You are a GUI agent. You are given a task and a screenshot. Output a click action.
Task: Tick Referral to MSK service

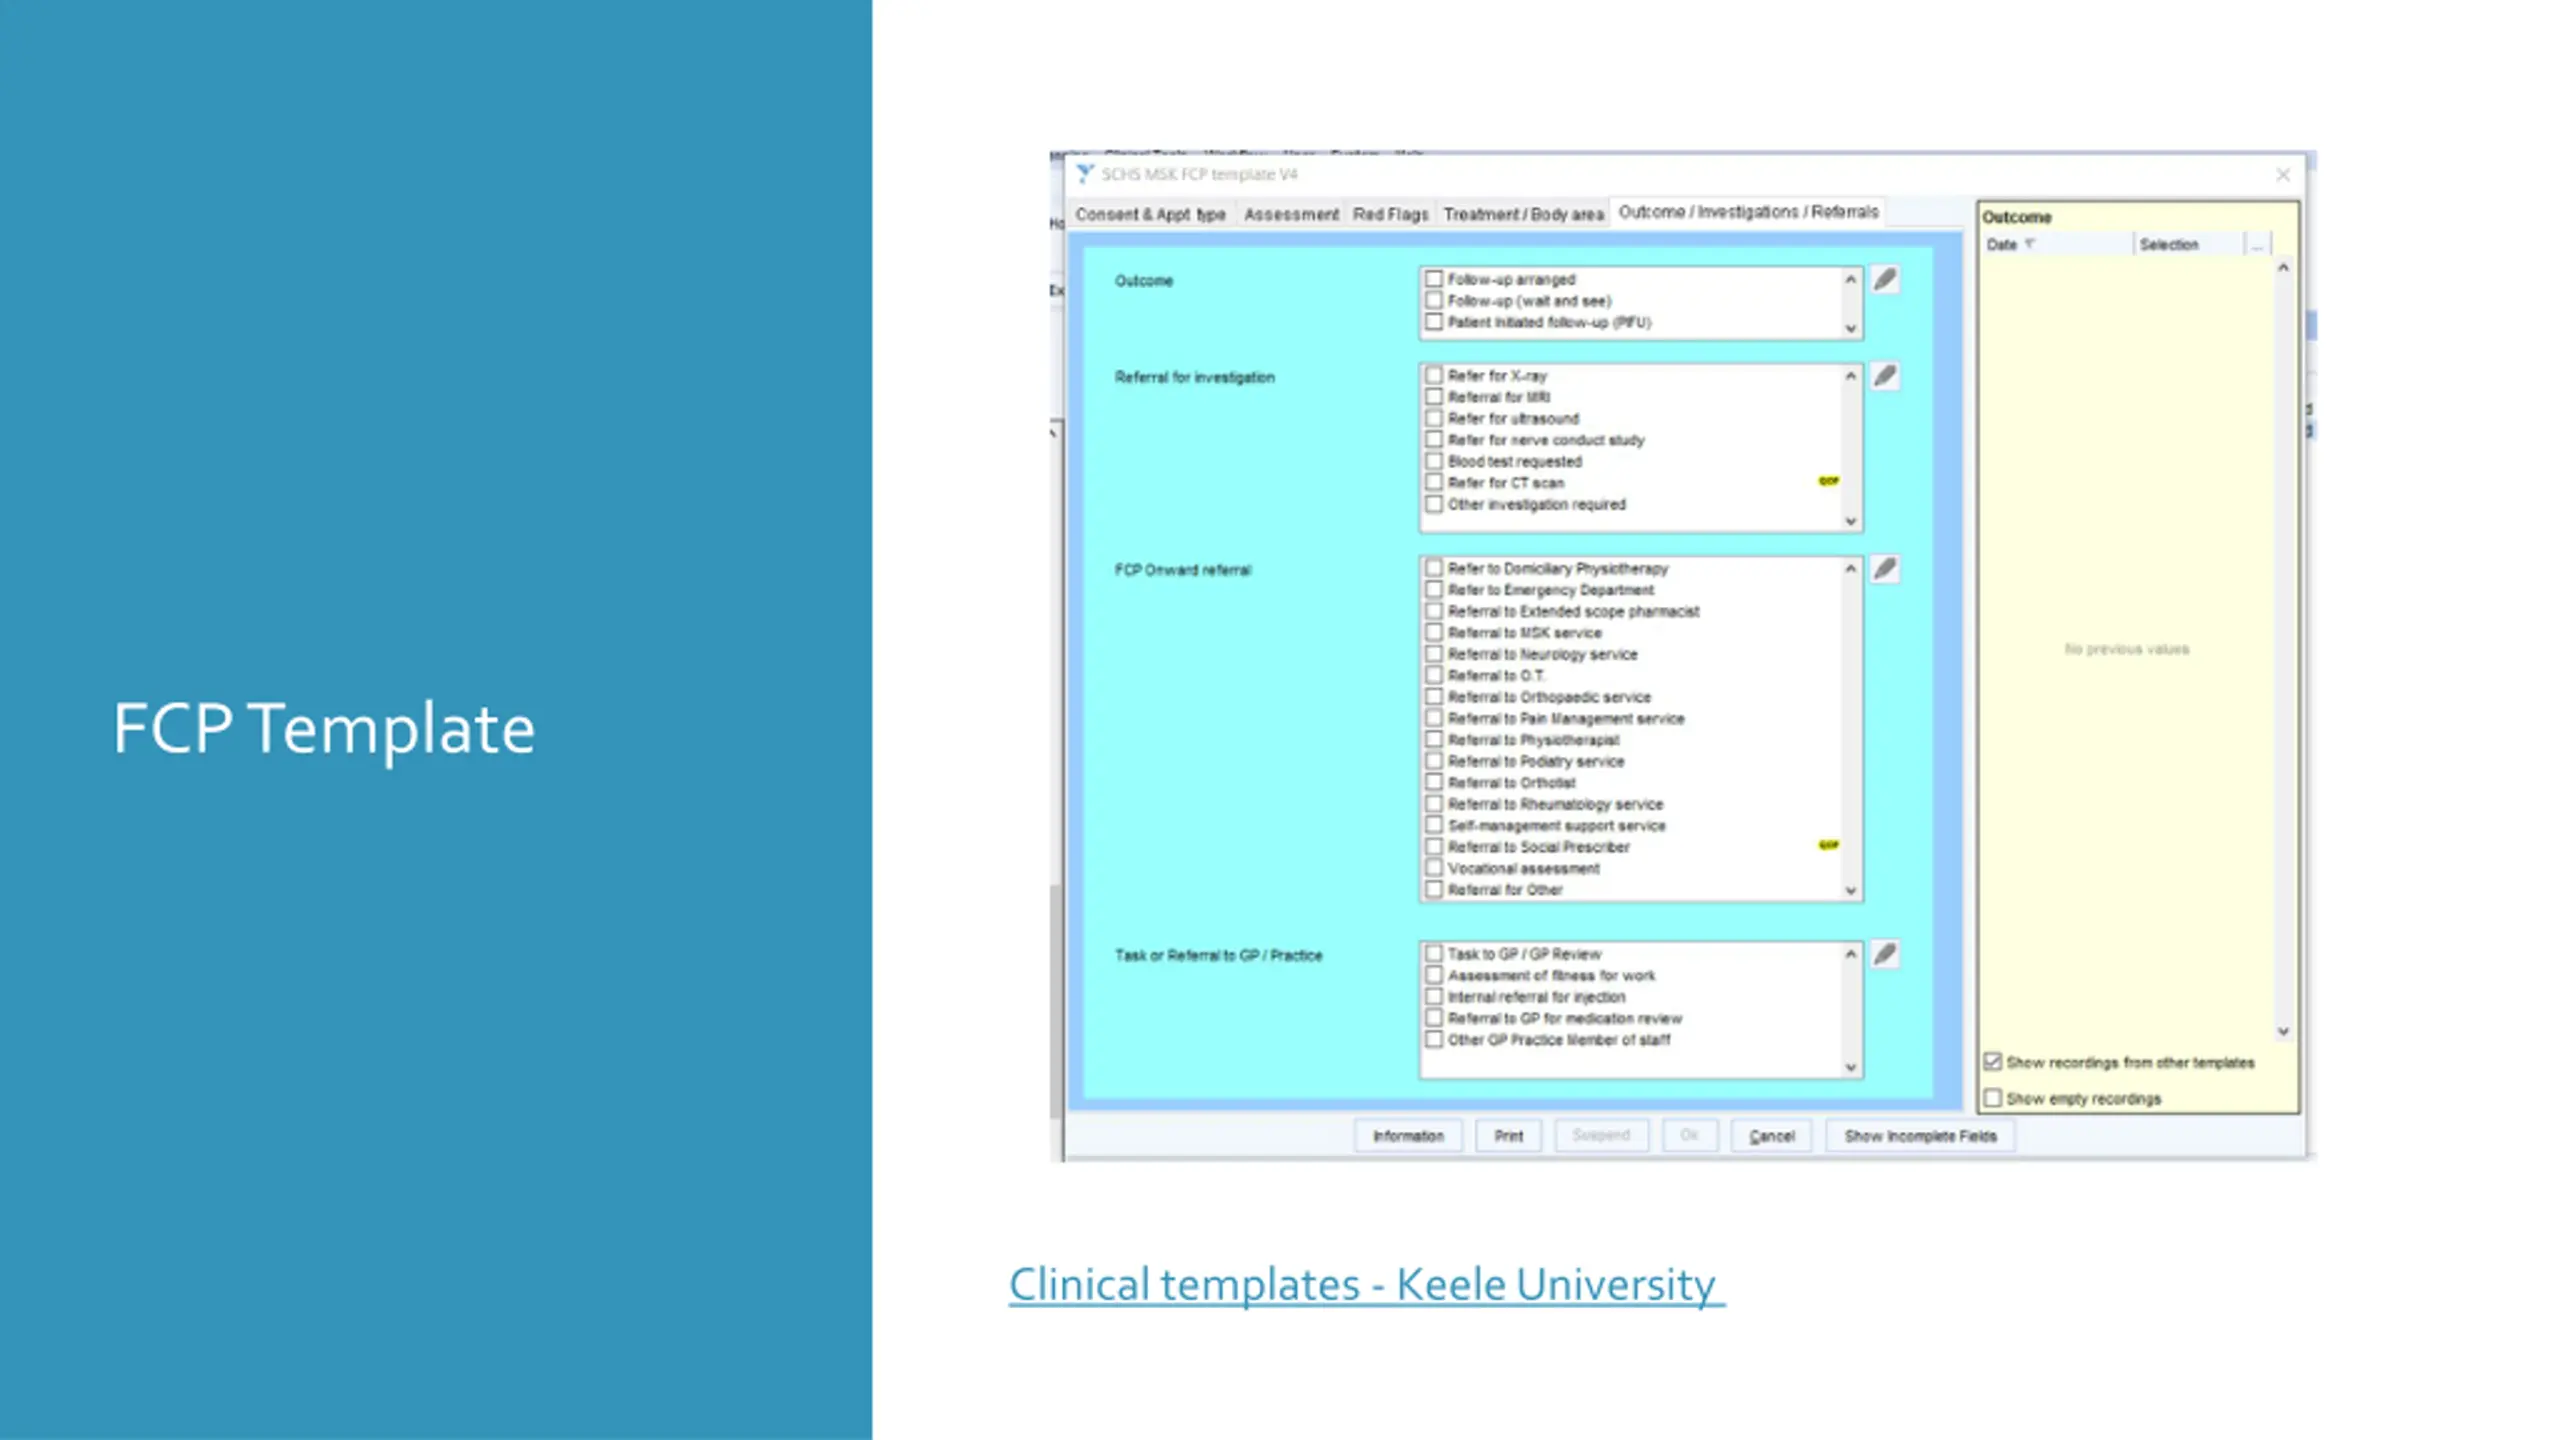[x=1434, y=633]
